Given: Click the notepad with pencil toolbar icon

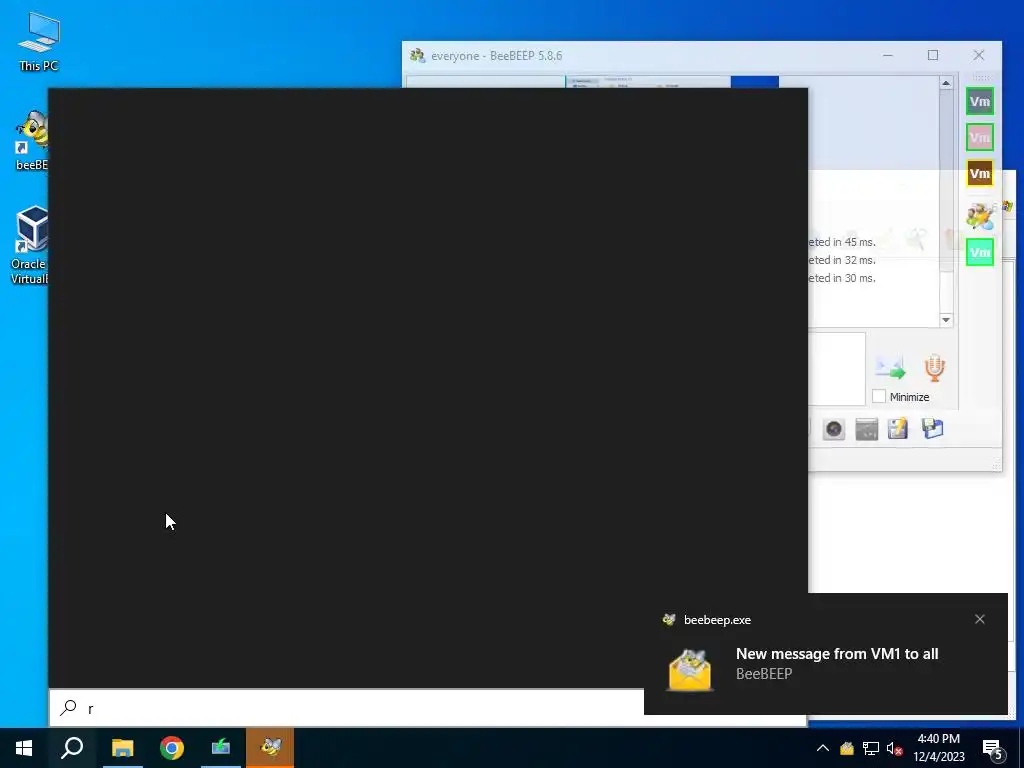Looking at the screenshot, I should [x=898, y=429].
